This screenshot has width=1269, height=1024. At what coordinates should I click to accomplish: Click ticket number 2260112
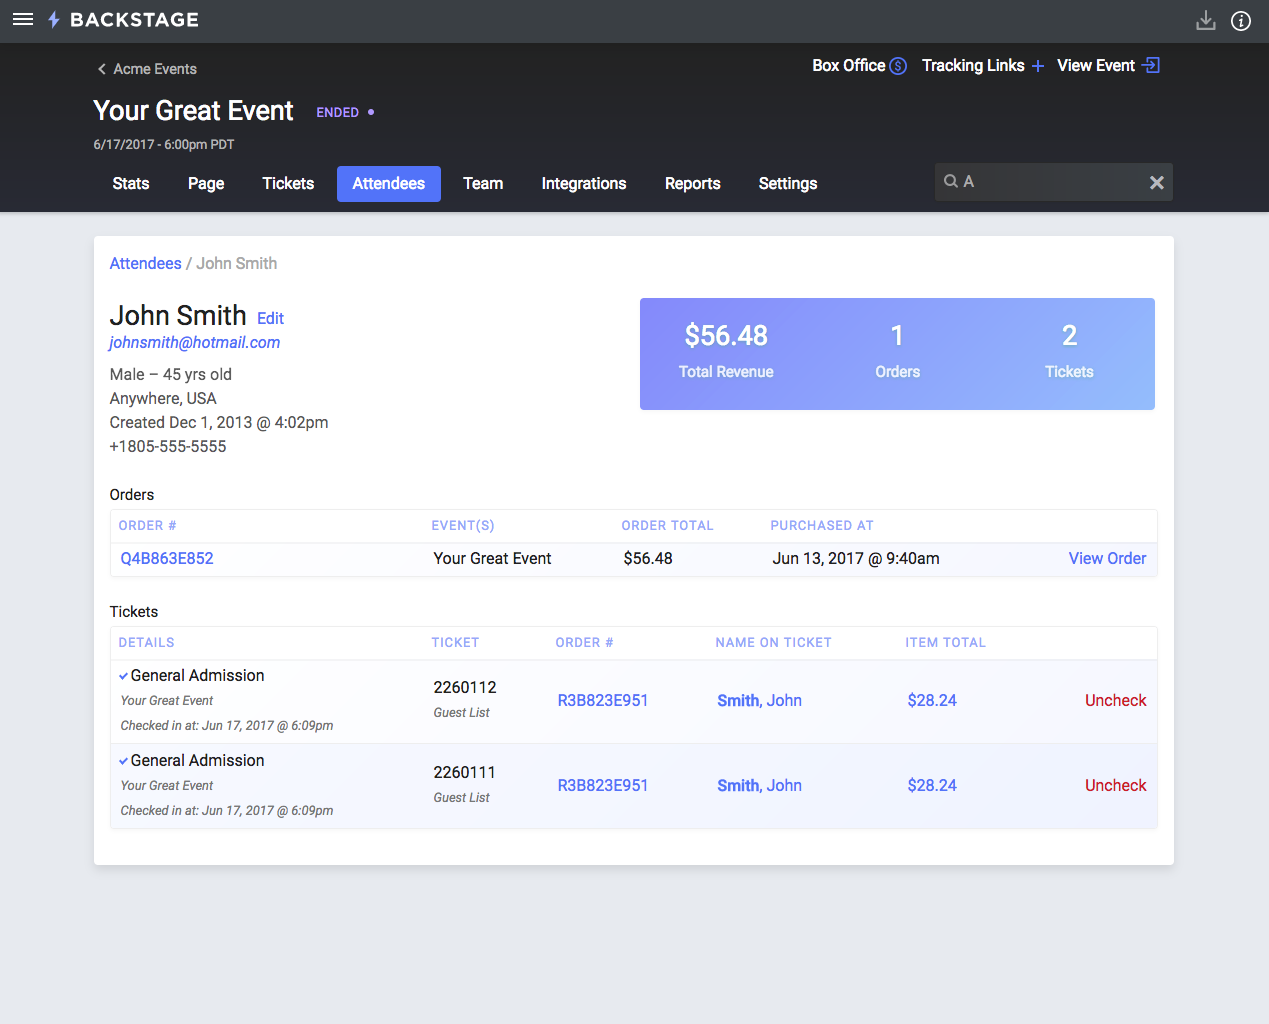click(x=465, y=688)
